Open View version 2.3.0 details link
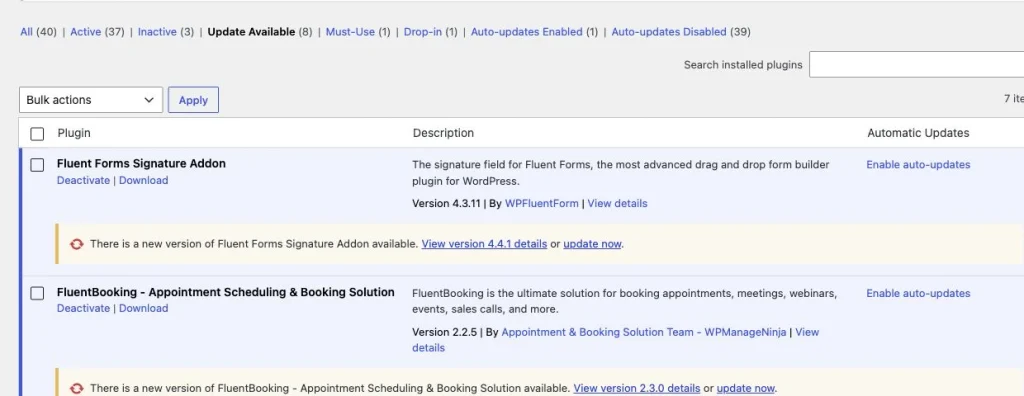The height and width of the screenshot is (396, 1024). pyautogui.click(x=637, y=388)
